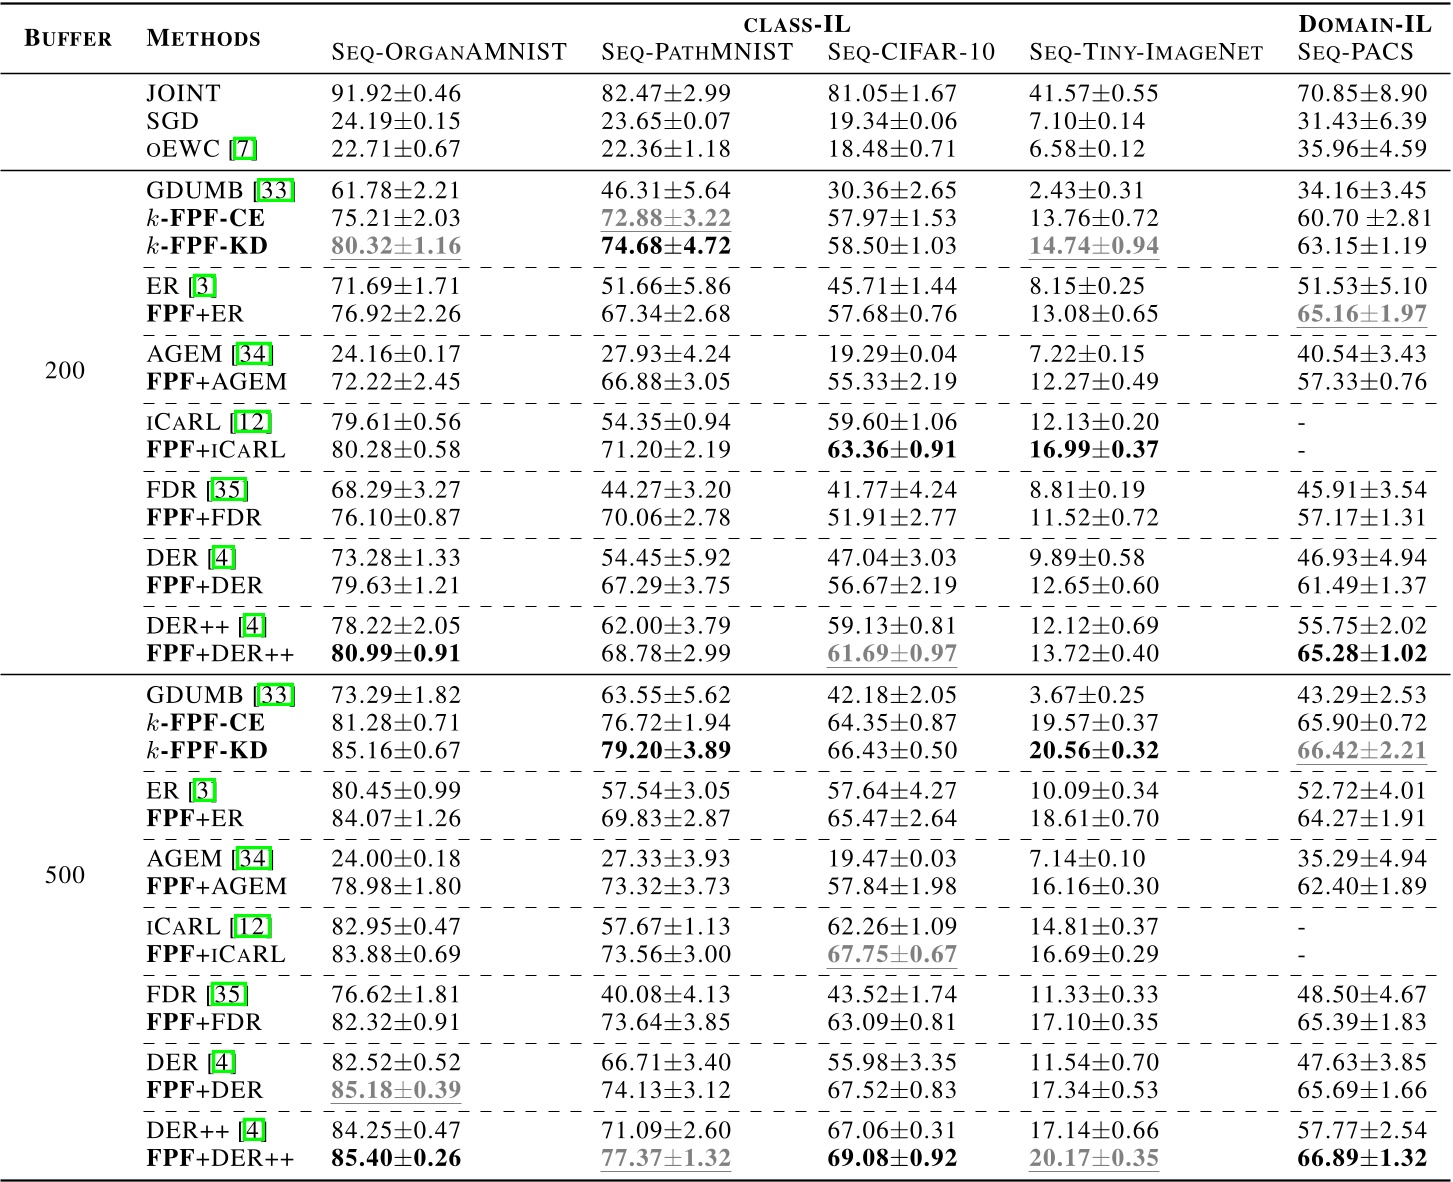Open citation [7] next to oEWC
This screenshot has width=1453, height=1182.
click(x=243, y=149)
